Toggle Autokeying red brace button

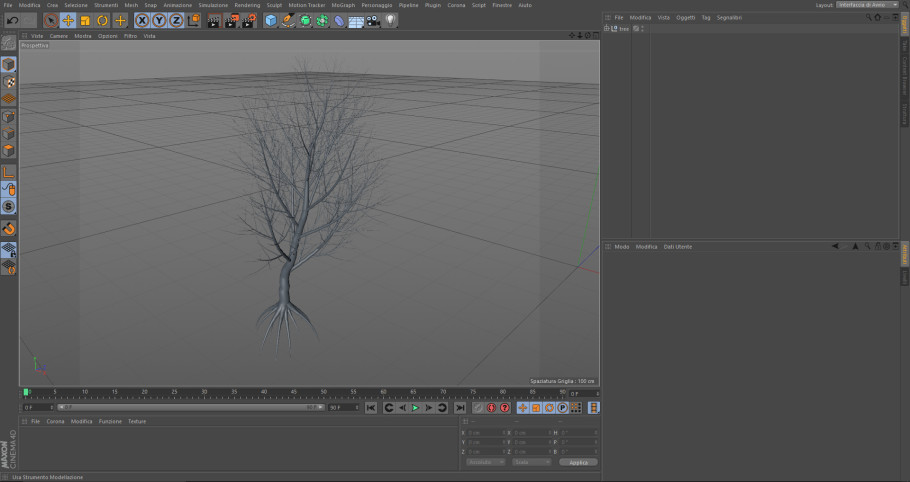click(491, 408)
